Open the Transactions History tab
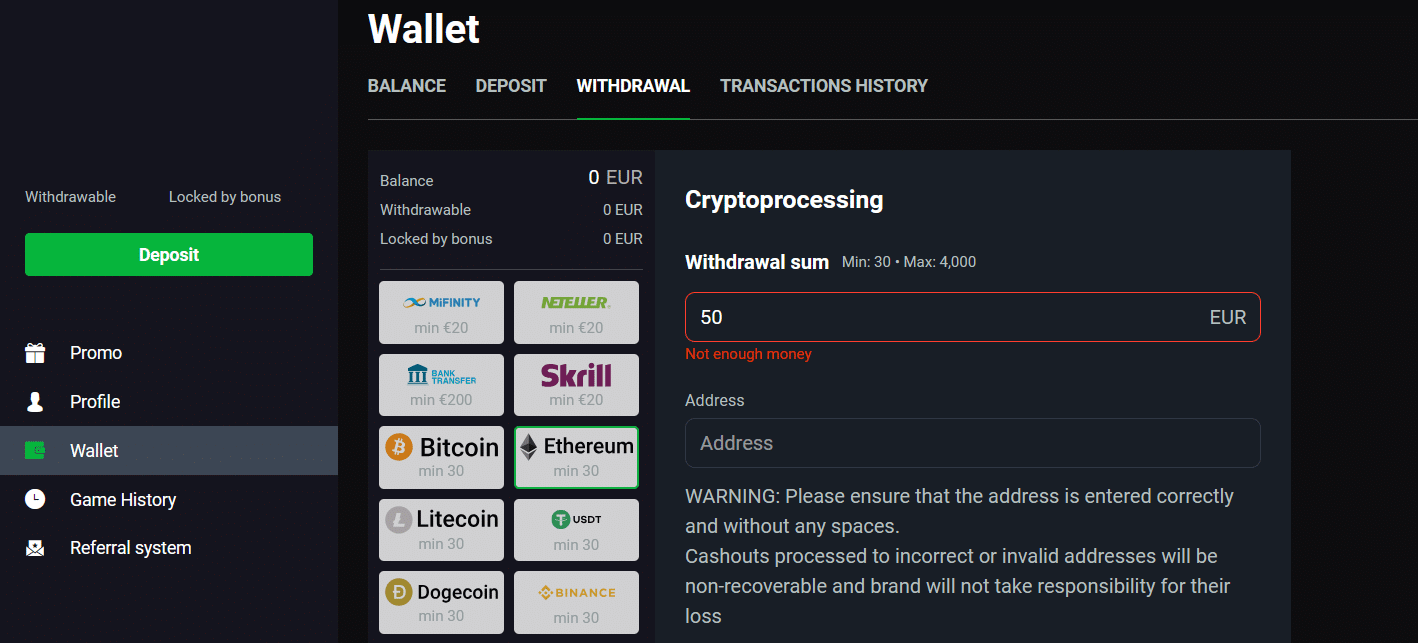This screenshot has height=643, width=1418. tap(823, 86)
